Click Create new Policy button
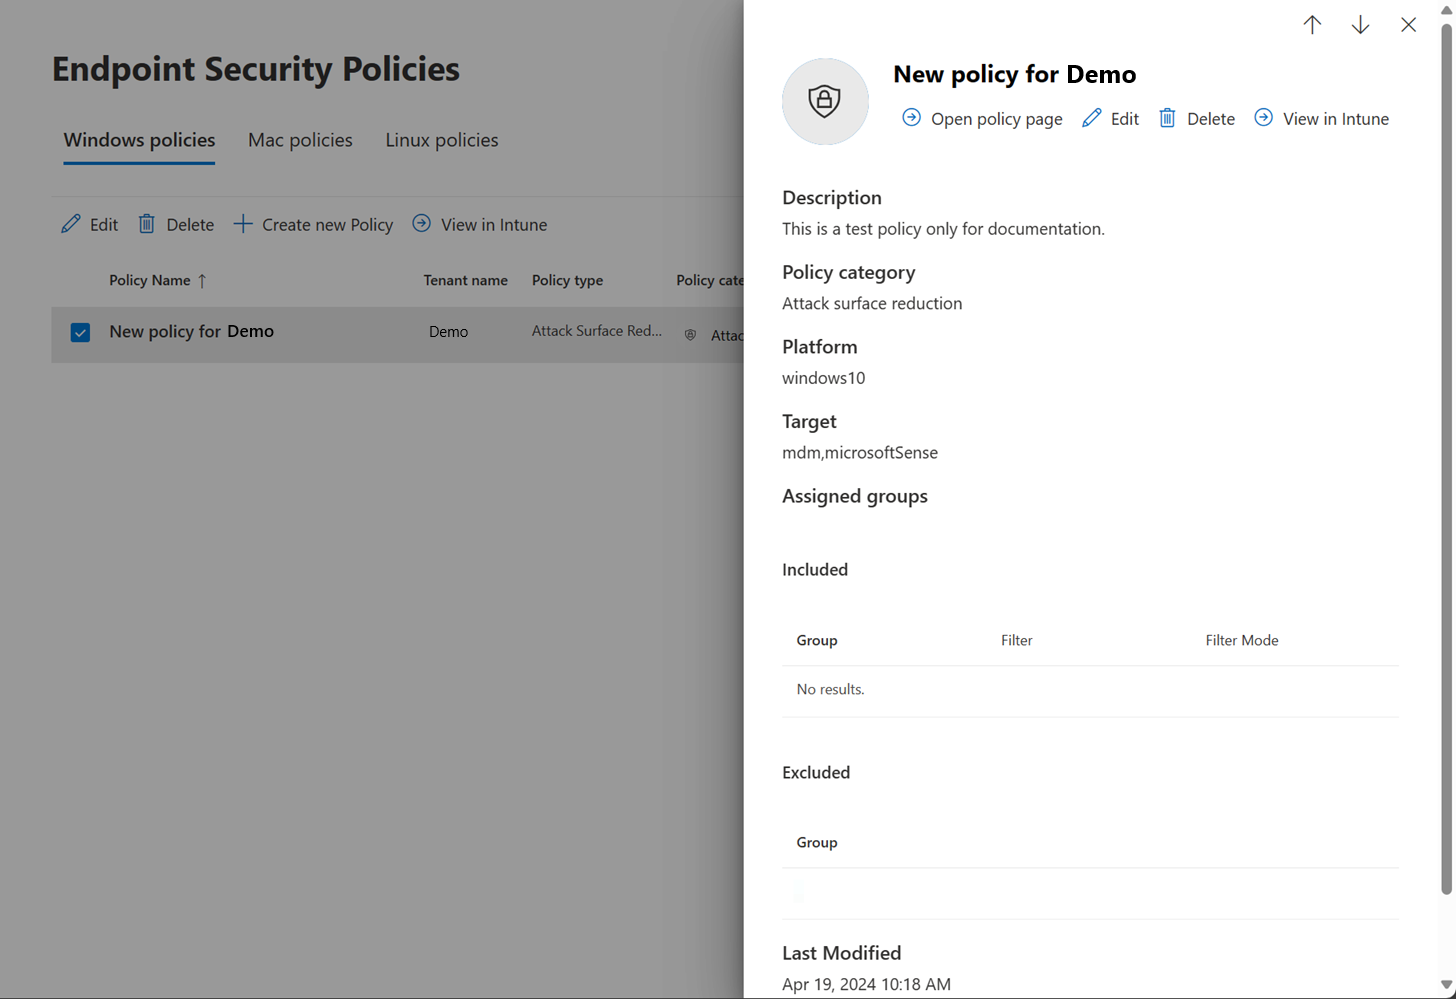The height and width of the screenshot is (999, 1456). (313, 224)
